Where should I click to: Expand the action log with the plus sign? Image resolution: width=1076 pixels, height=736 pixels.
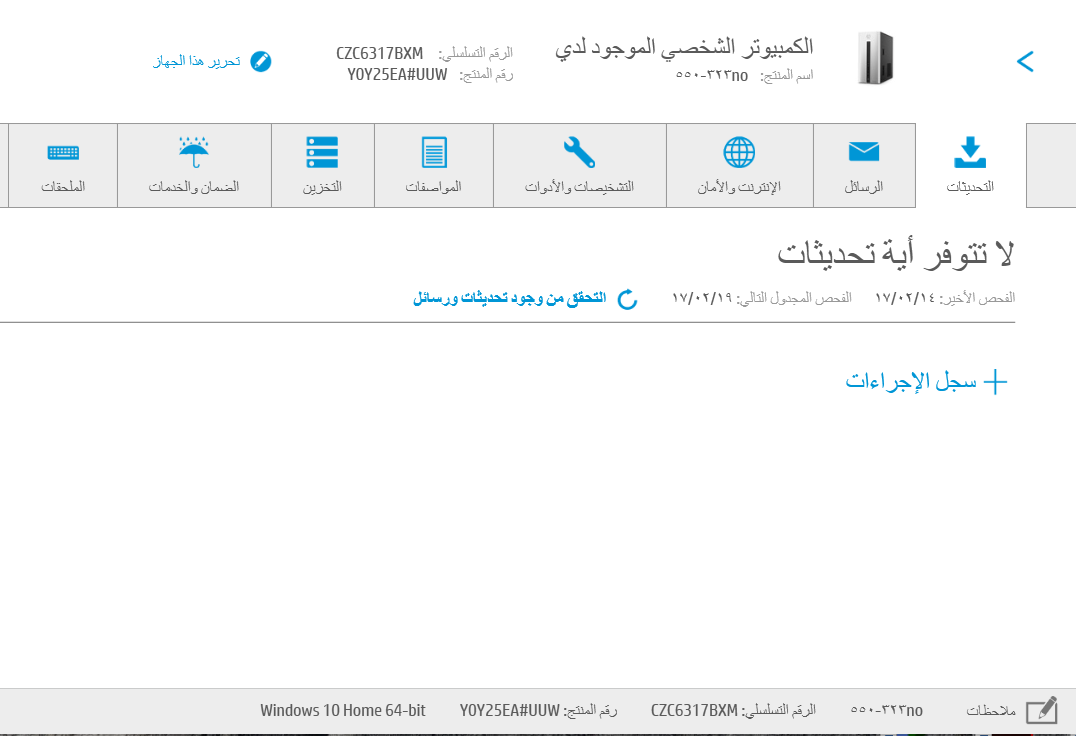[995, 382]
